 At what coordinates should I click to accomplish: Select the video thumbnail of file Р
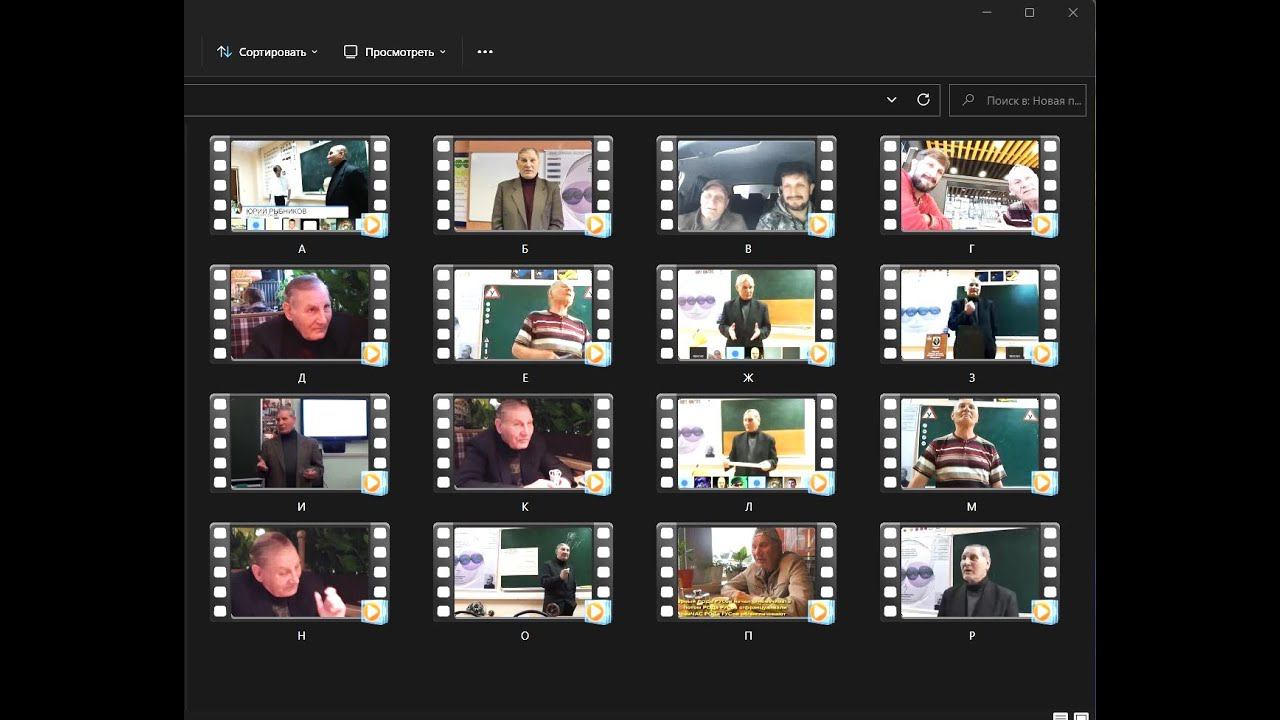tap(970, 573)
